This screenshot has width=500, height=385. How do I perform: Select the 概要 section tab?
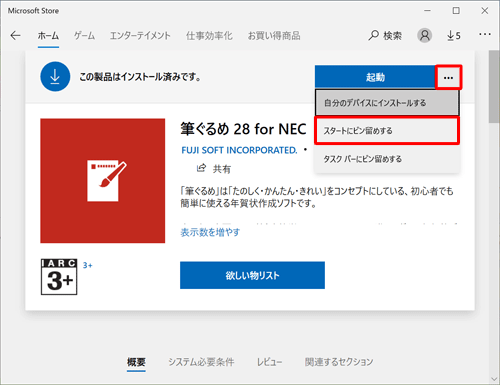[136, 362]
